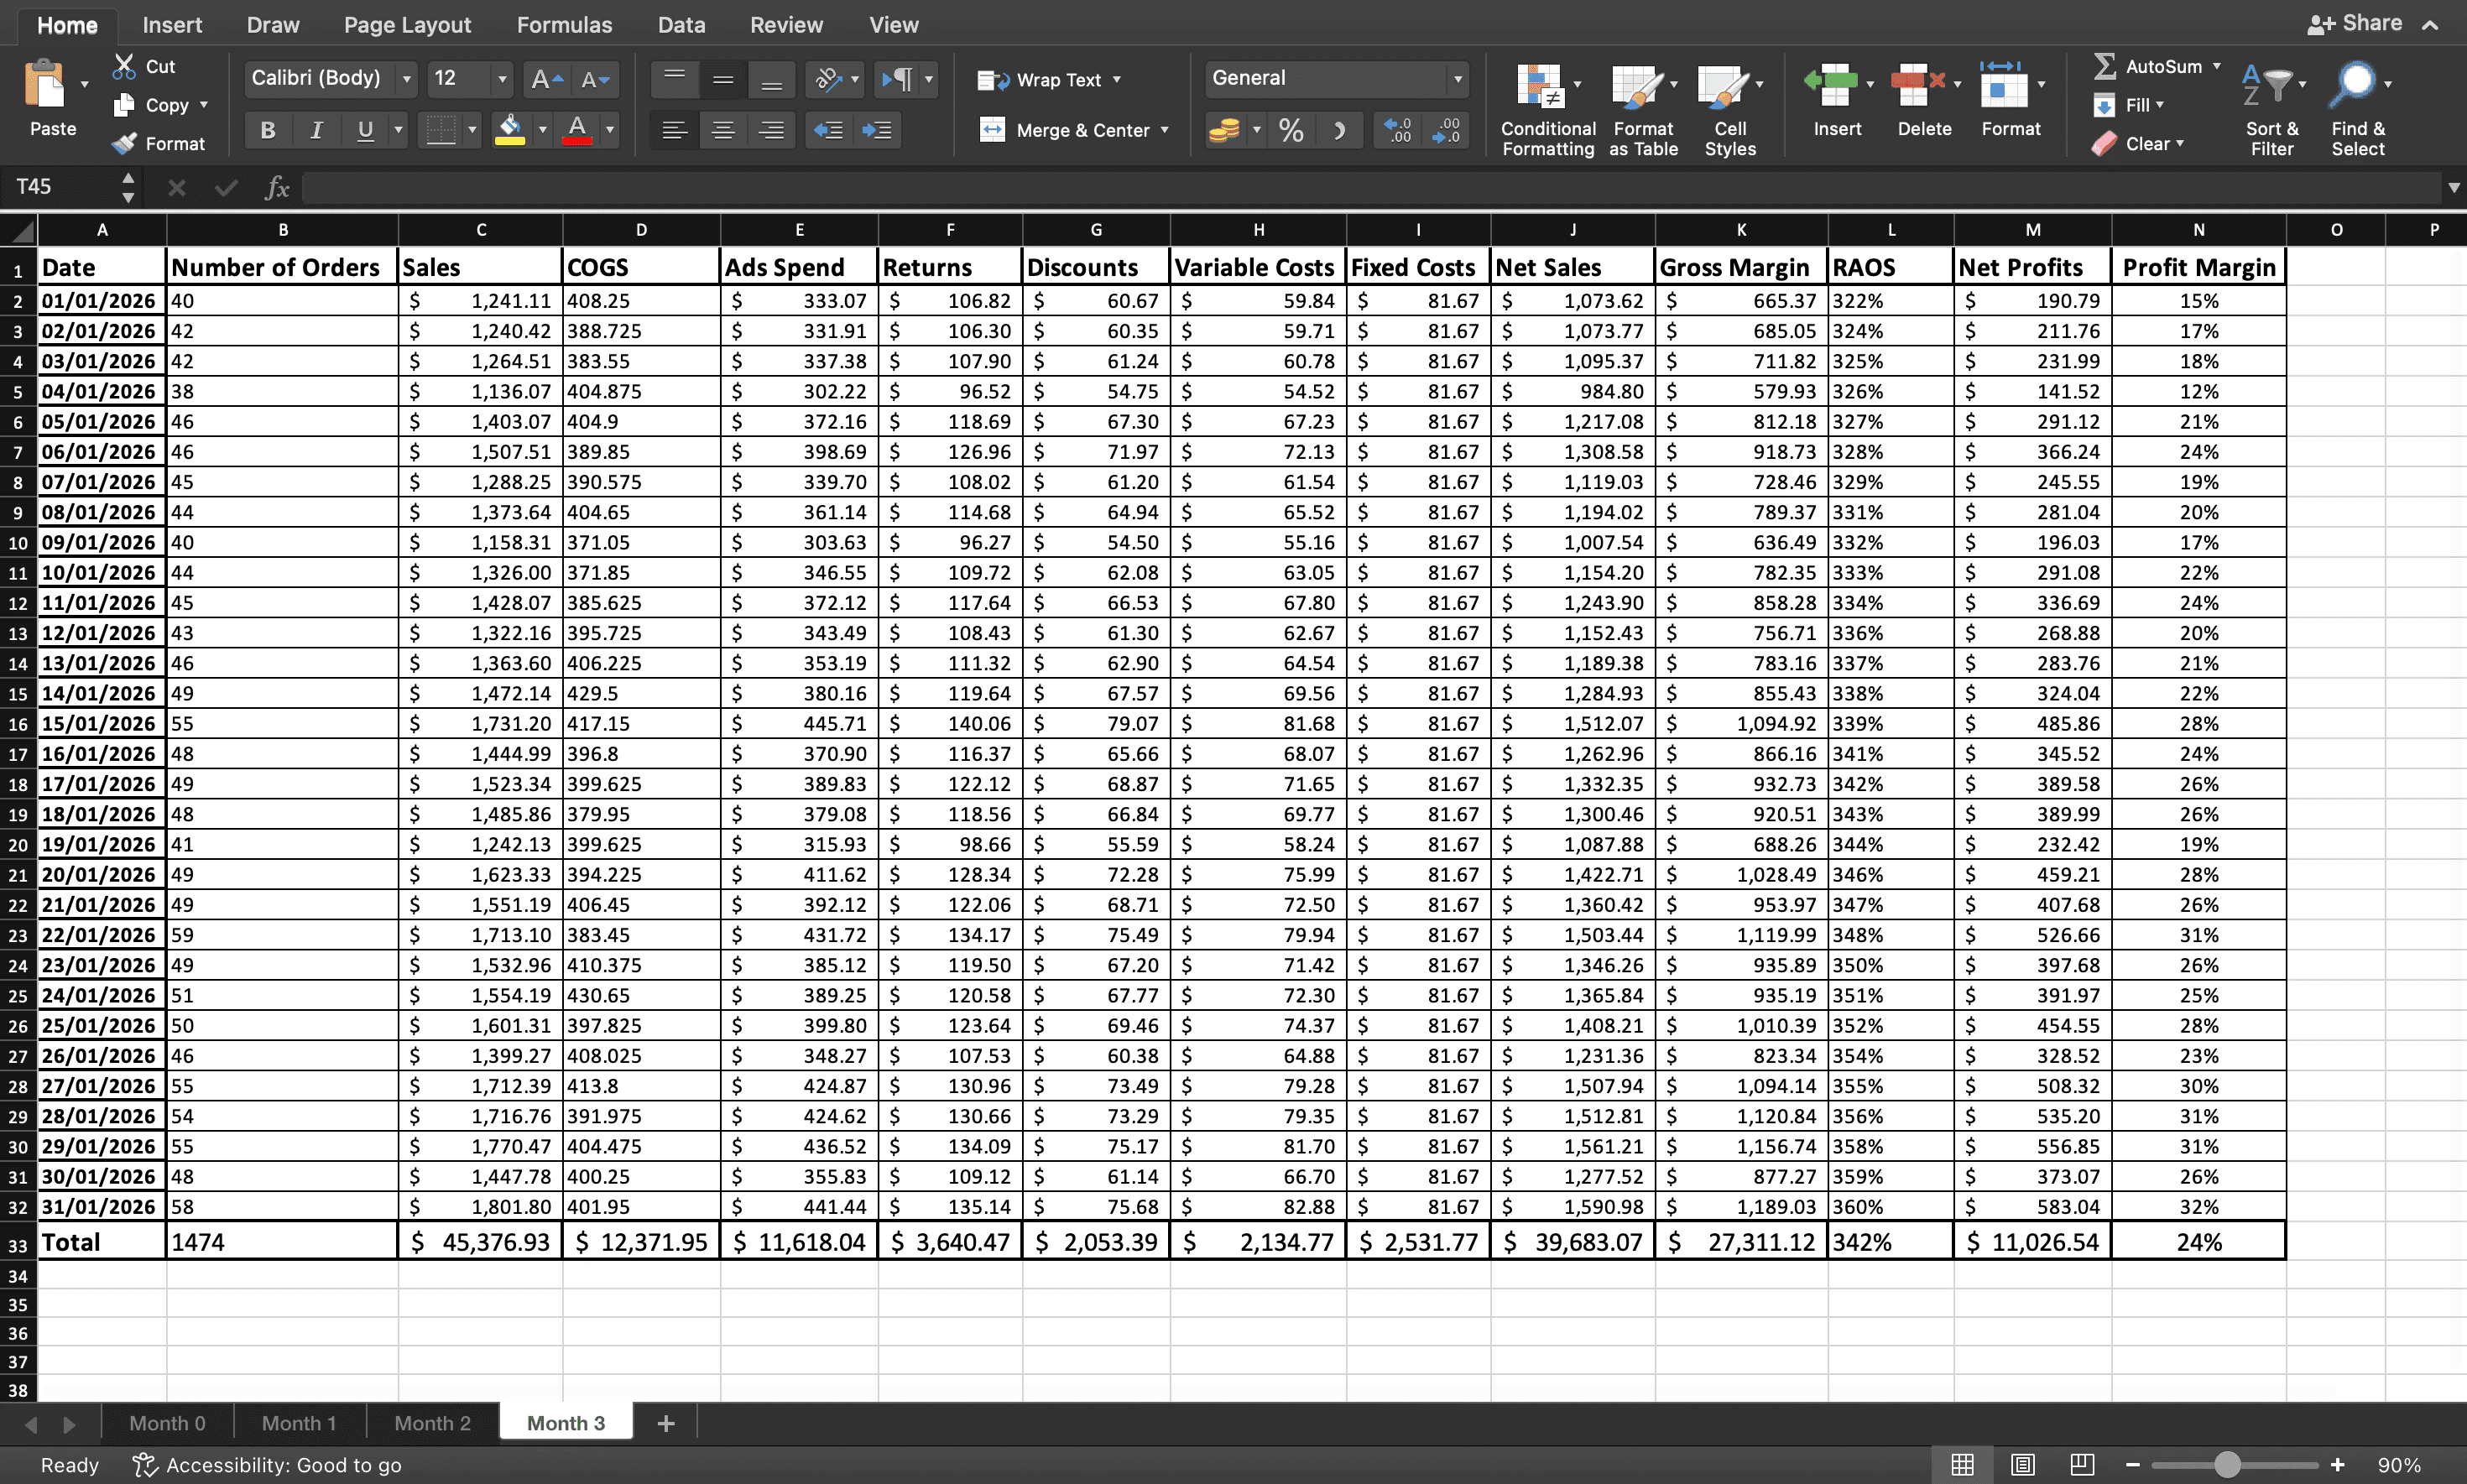Click the percent style icon

point(1290,131)
